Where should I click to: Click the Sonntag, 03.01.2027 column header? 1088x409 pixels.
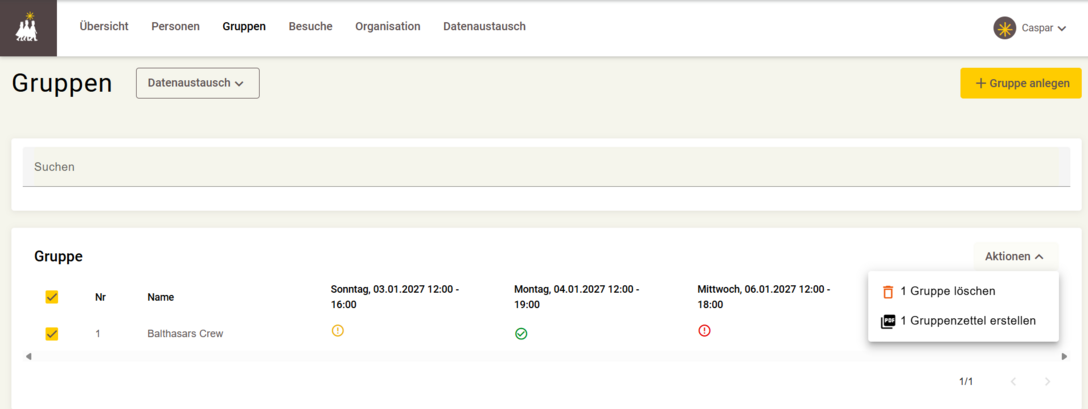pos(395,297)
